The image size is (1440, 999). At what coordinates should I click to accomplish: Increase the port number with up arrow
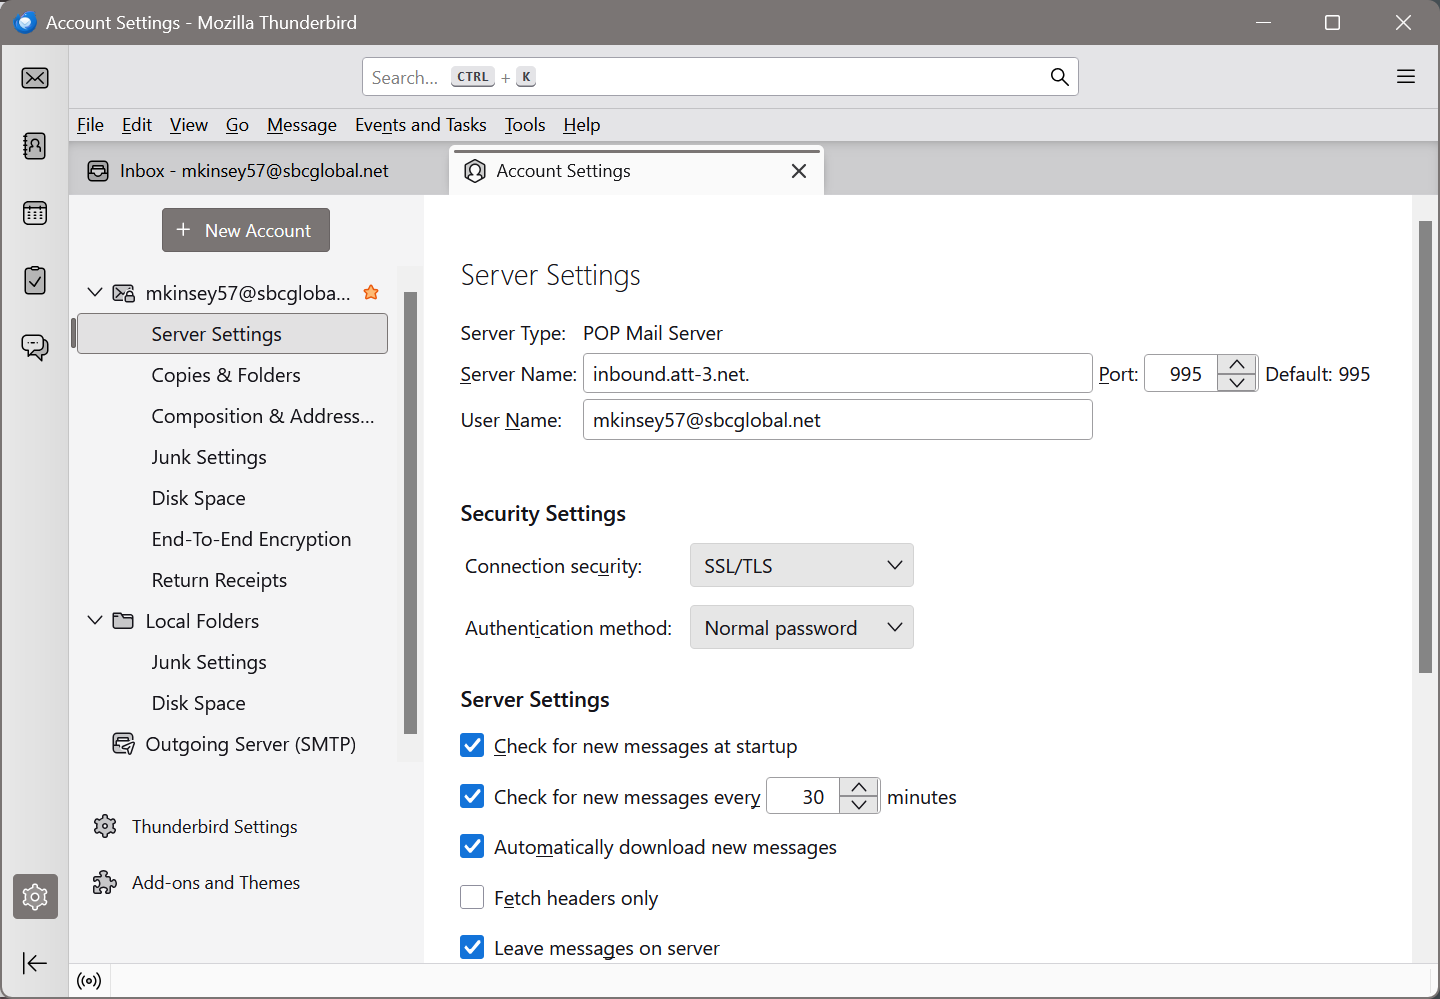pyautogui.click(x=1237, y=364)
